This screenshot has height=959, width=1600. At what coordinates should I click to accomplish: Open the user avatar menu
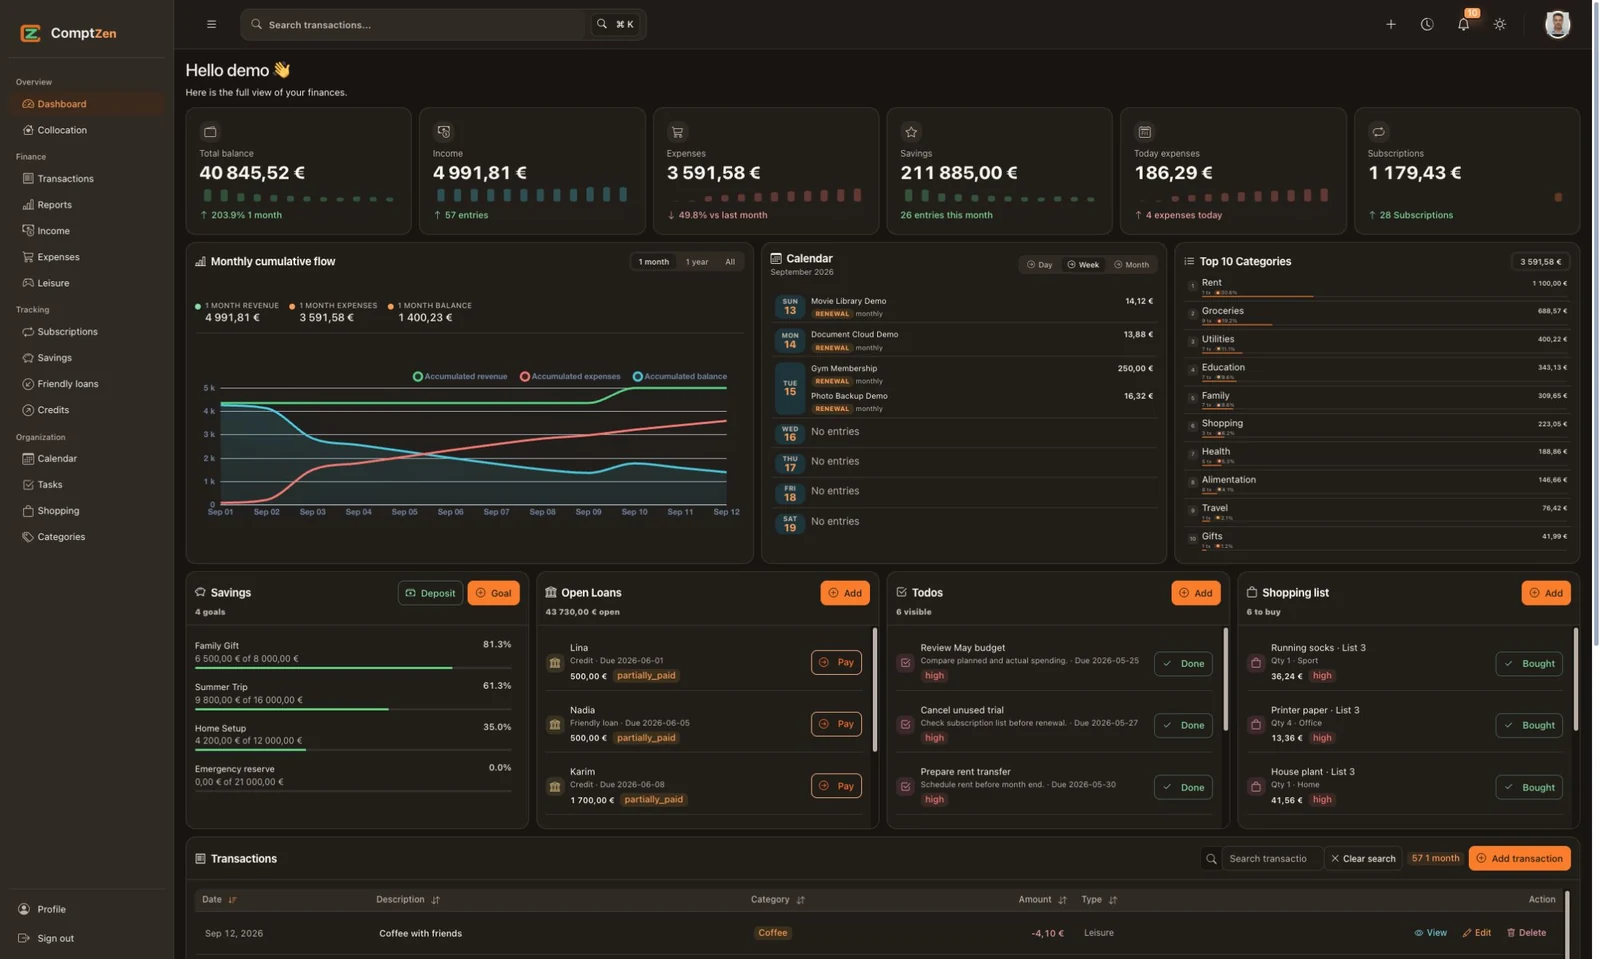[1557, 24]
